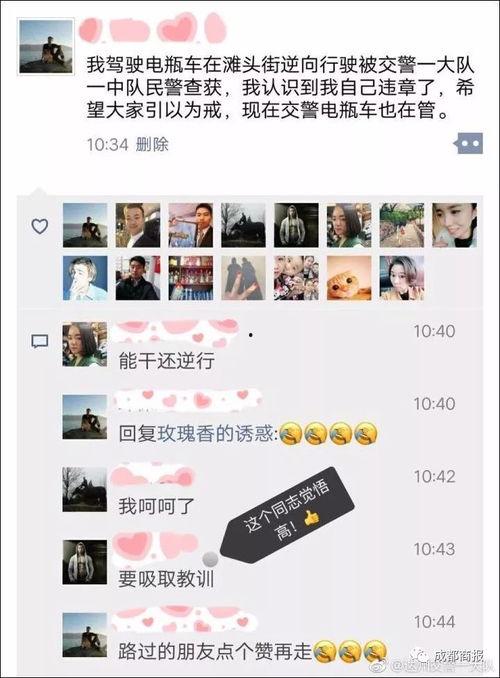500x678 pixels.
Task: Open avatar beside 能干还逆行 comment
Action: (x=84, y=344)
